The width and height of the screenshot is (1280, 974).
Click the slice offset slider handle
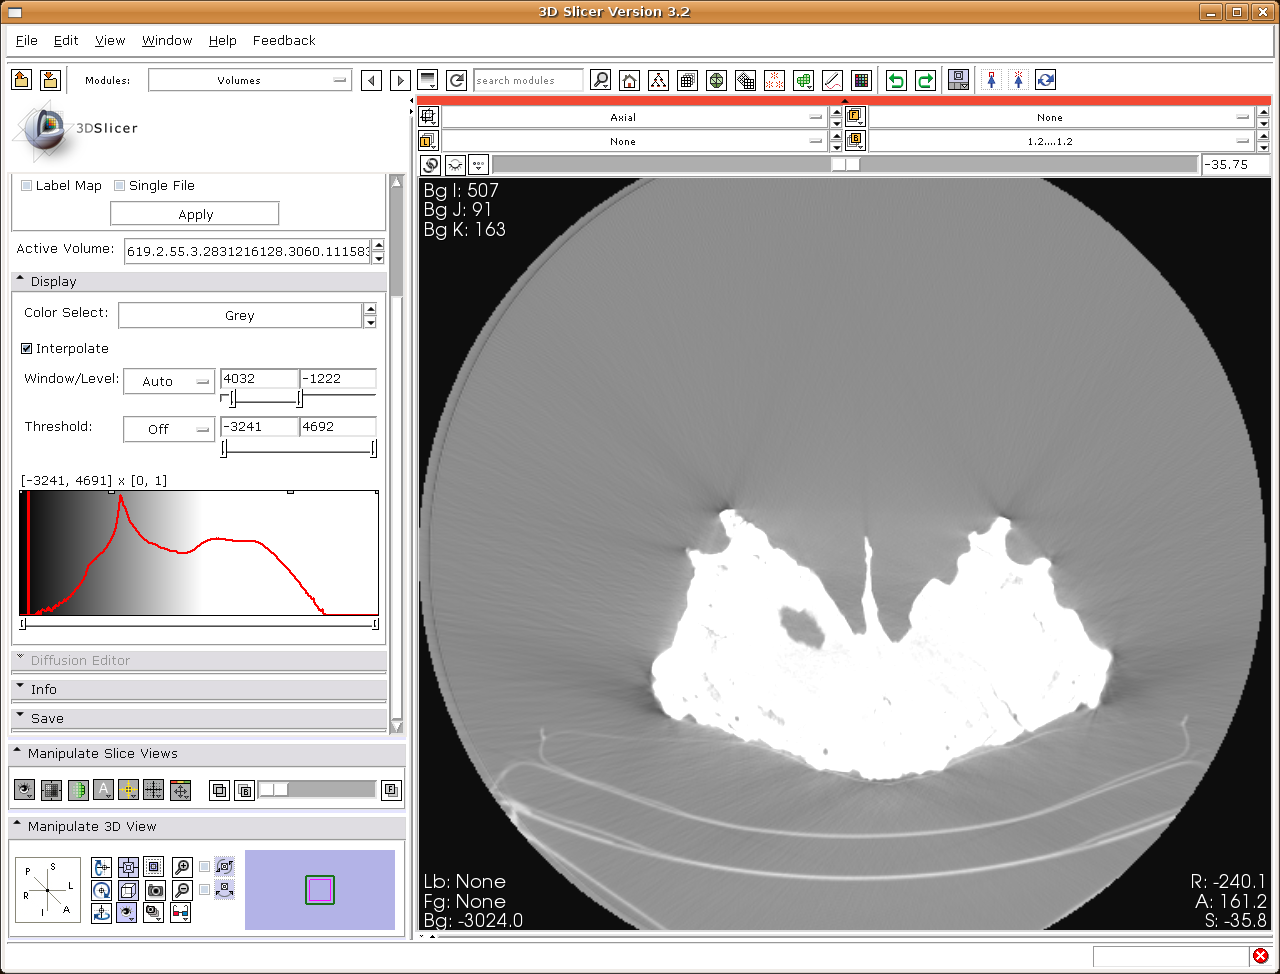pos(846,165)
